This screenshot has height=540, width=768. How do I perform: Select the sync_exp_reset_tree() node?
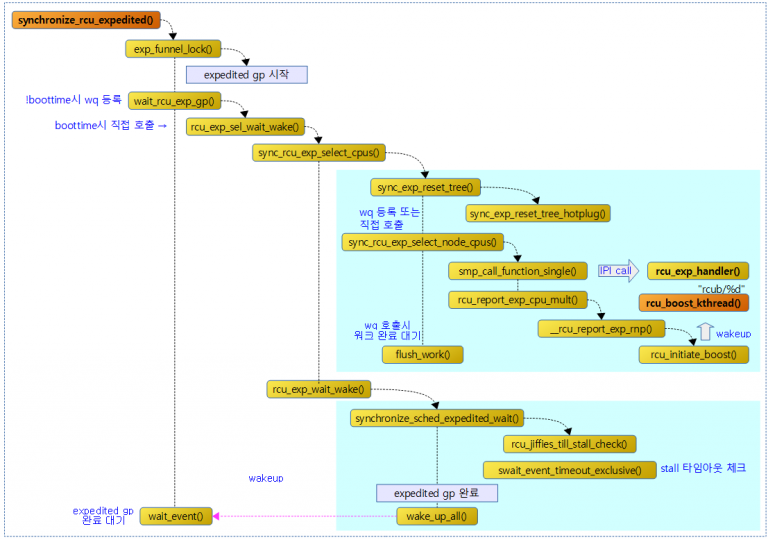426,187
